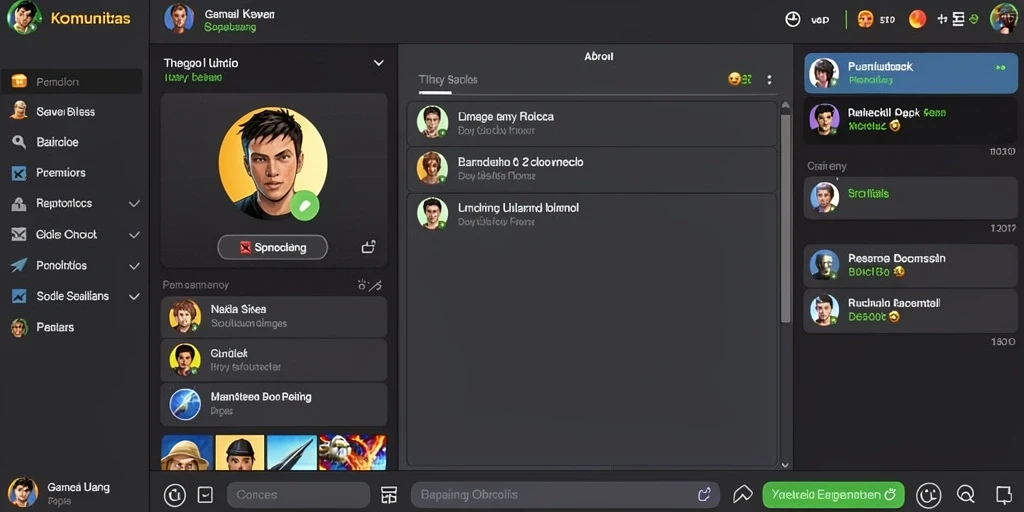Click the checkbox icon in bottom toolbar
The height and width of the screenshot is (512, 1024).
coord(205,494)
